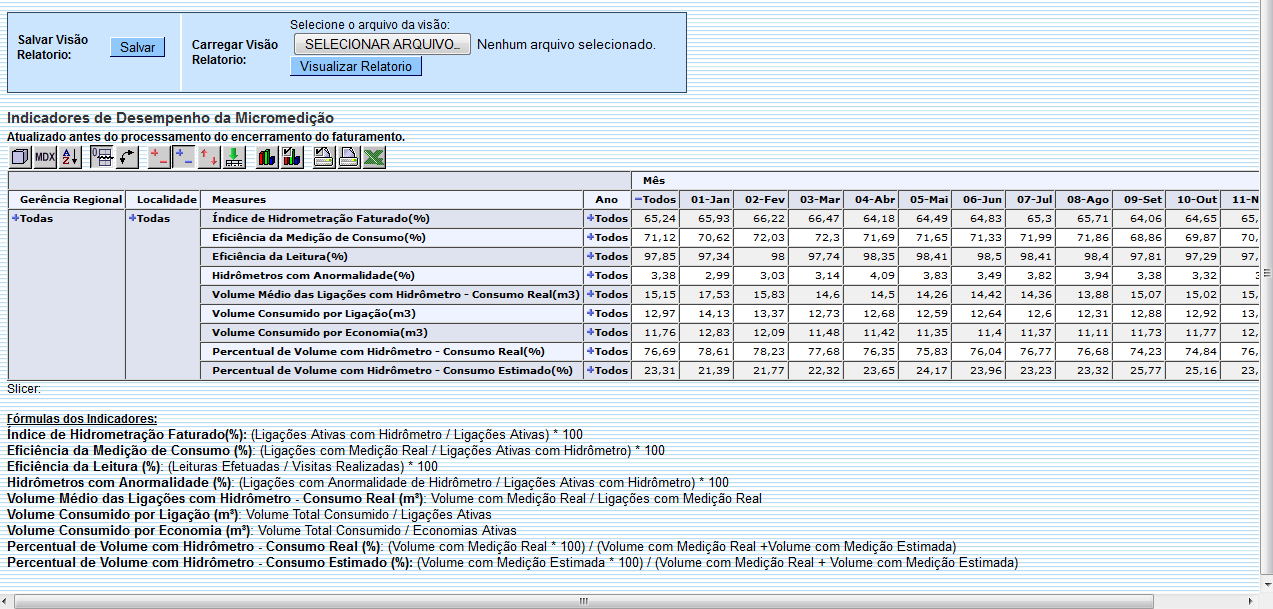This screenshot has width=1273, height=609.
Task: Open chart configuration with checkmark icon
Action: pyautogui.click(x=292, y=157)
